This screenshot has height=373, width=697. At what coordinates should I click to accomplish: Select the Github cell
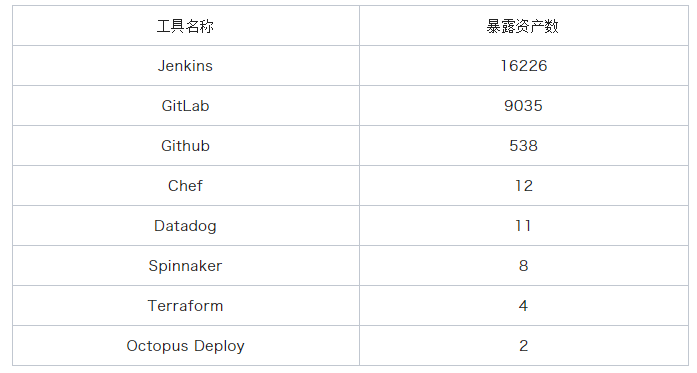coord(185,146)
